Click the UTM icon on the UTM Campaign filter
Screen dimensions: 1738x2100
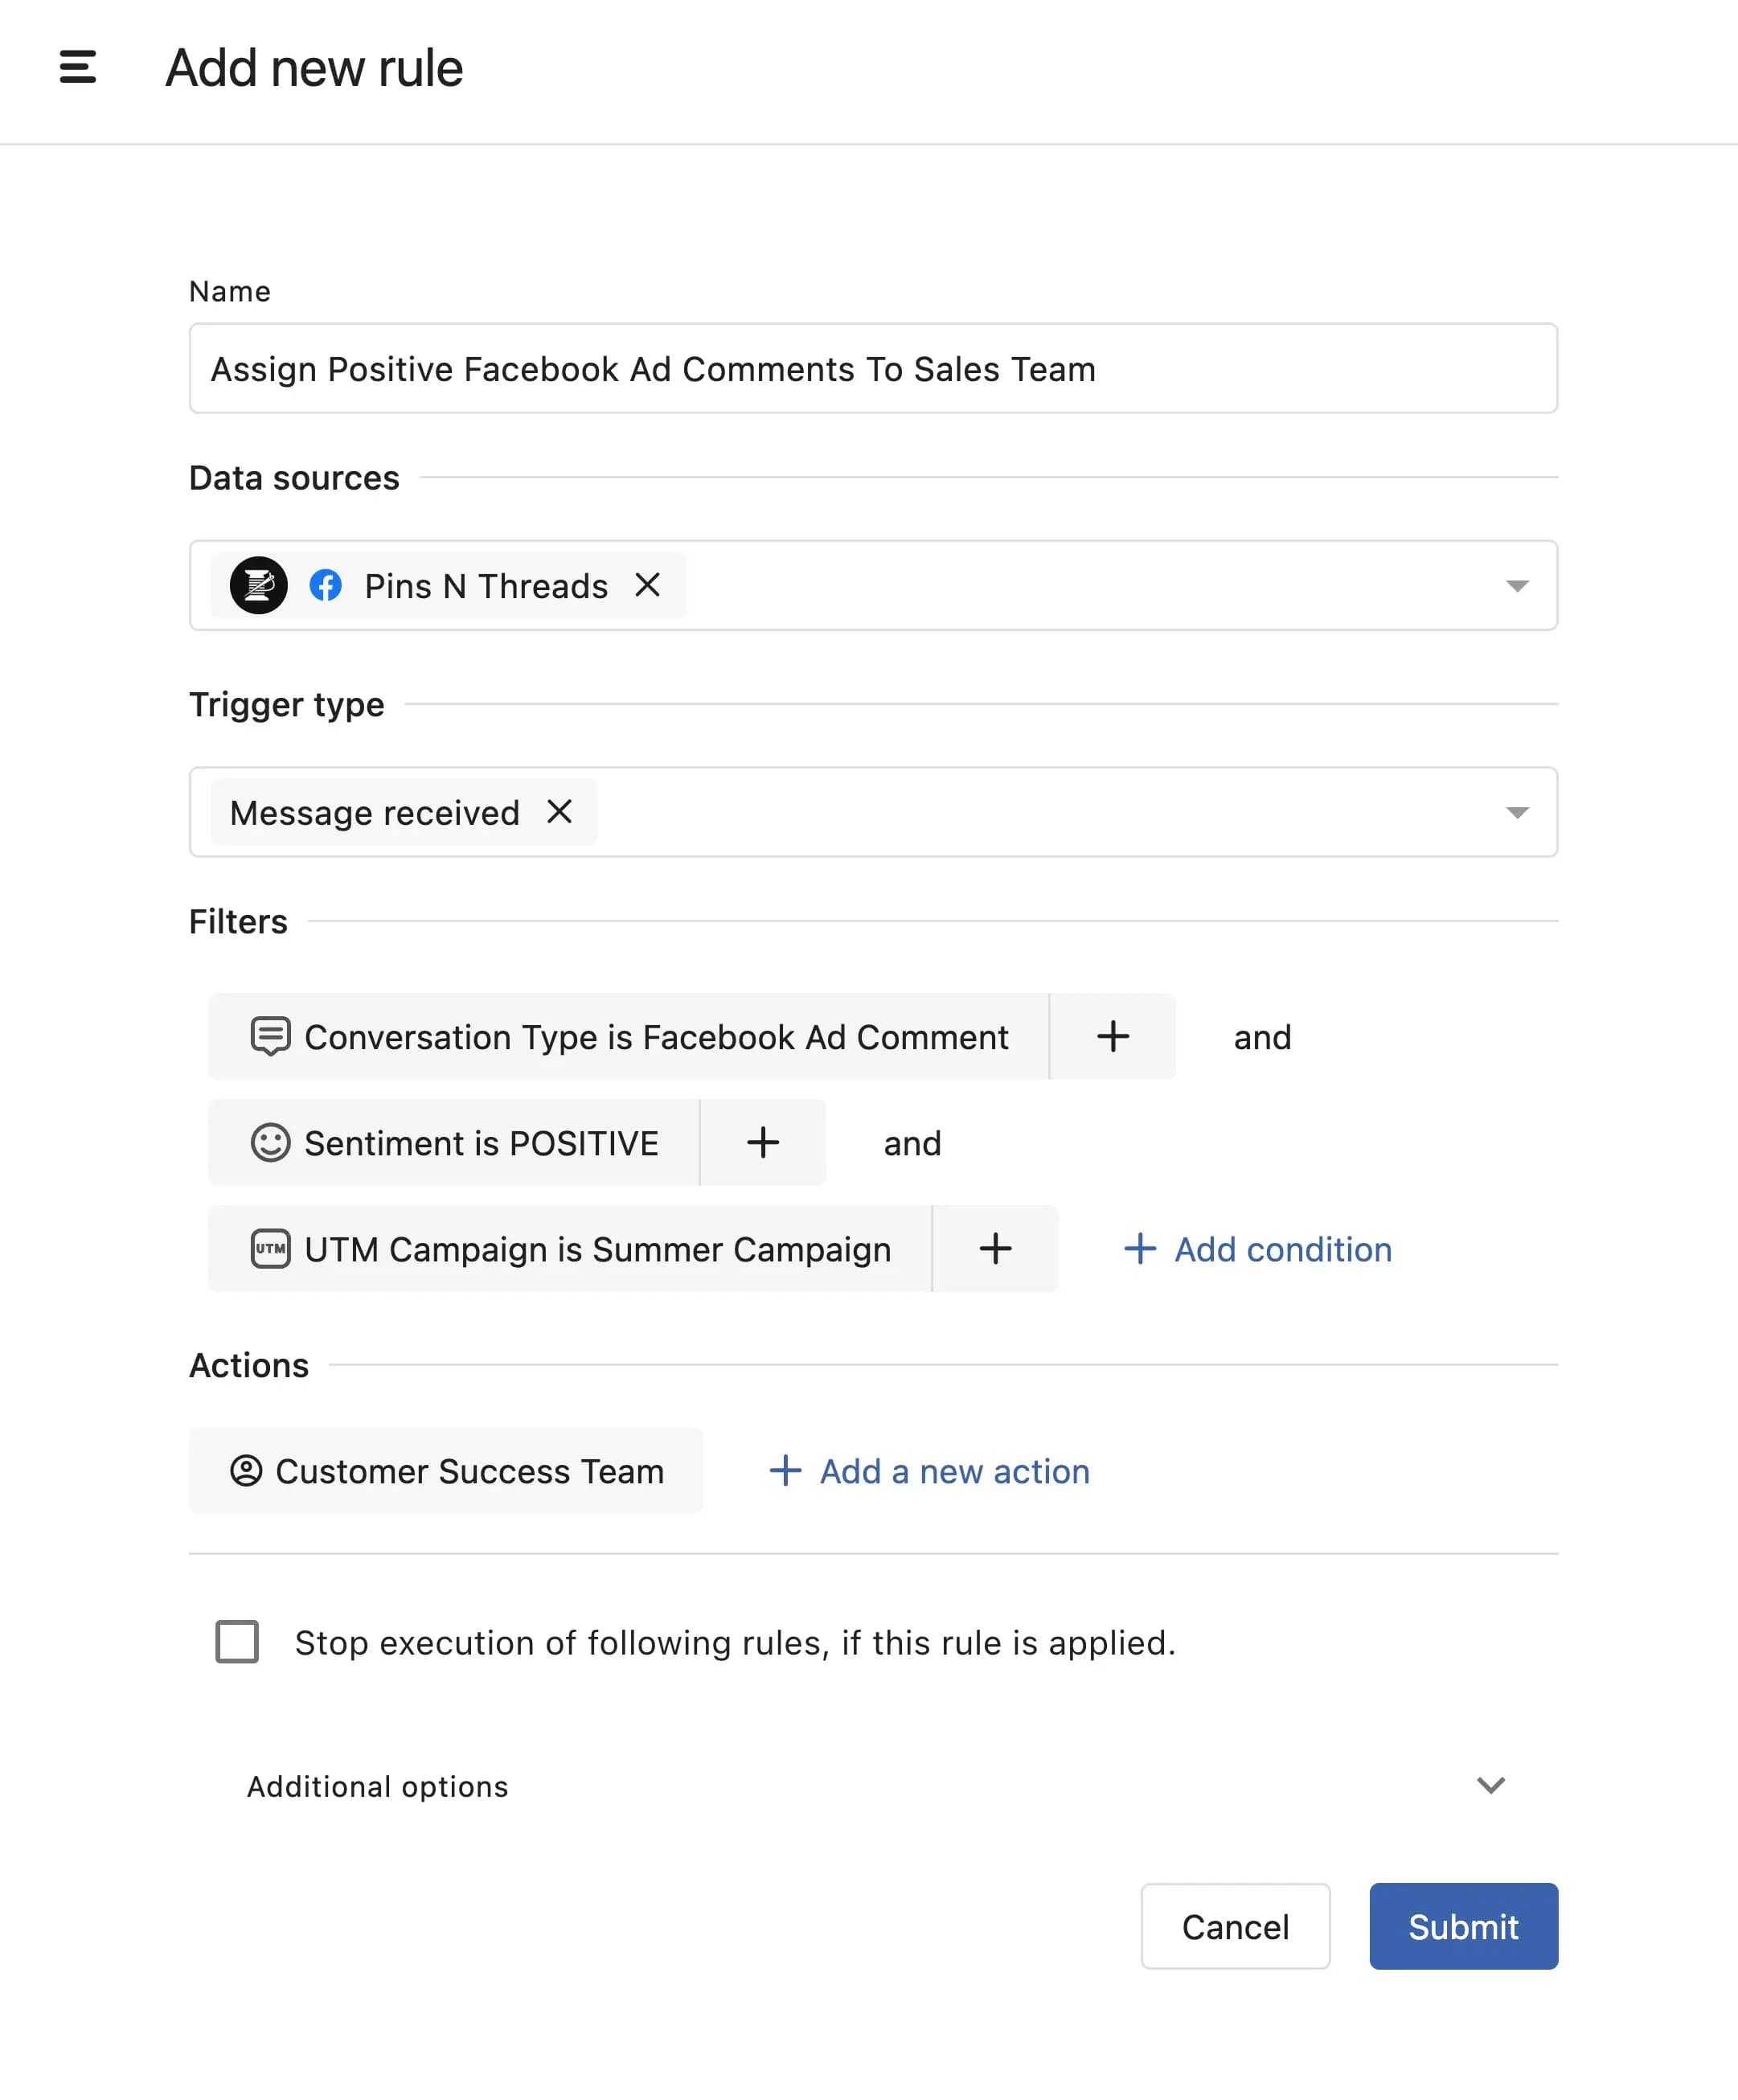(x=270, y=1249)
